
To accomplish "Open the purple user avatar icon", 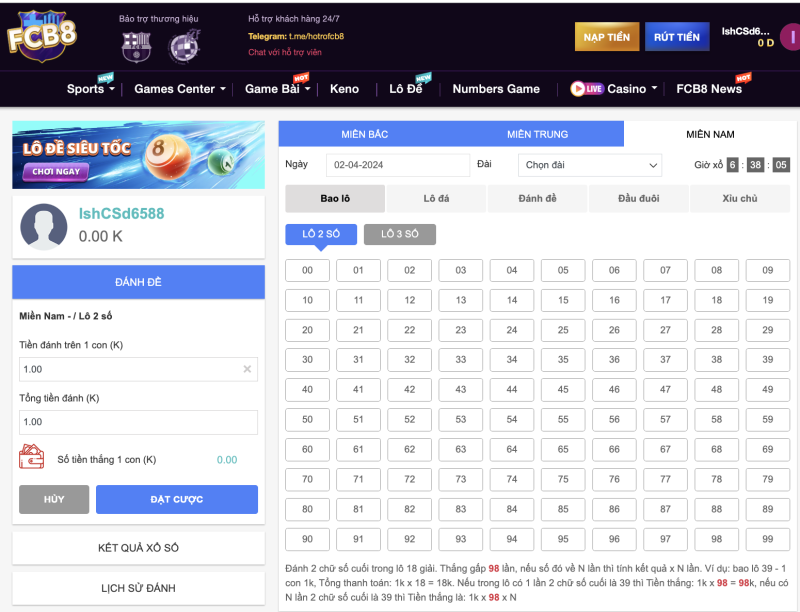I will [790, 37].
